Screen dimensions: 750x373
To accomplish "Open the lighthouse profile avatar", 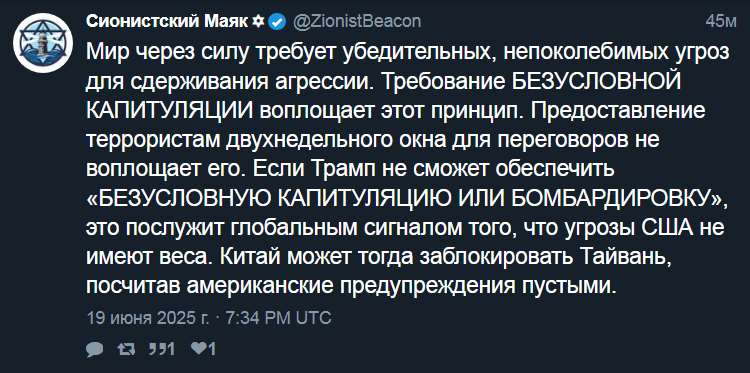I will tap(43, 43).
